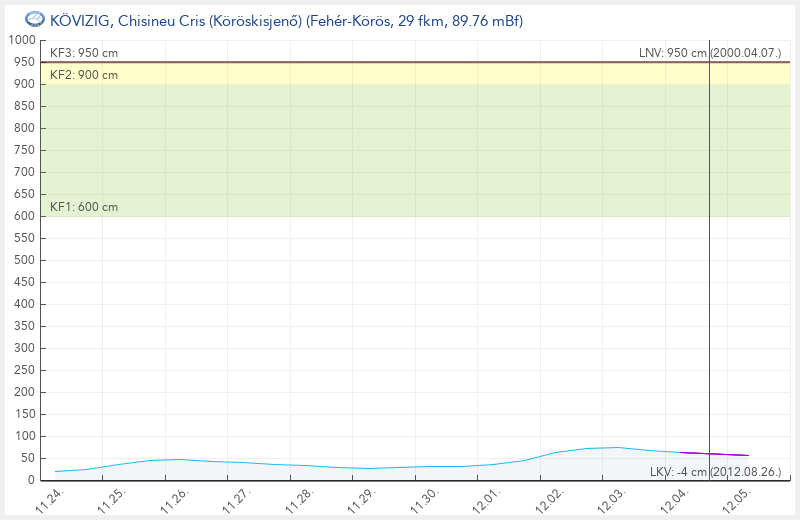800x520 pixels.
Task: Click the green KF1 alert band
Action: 400,150
